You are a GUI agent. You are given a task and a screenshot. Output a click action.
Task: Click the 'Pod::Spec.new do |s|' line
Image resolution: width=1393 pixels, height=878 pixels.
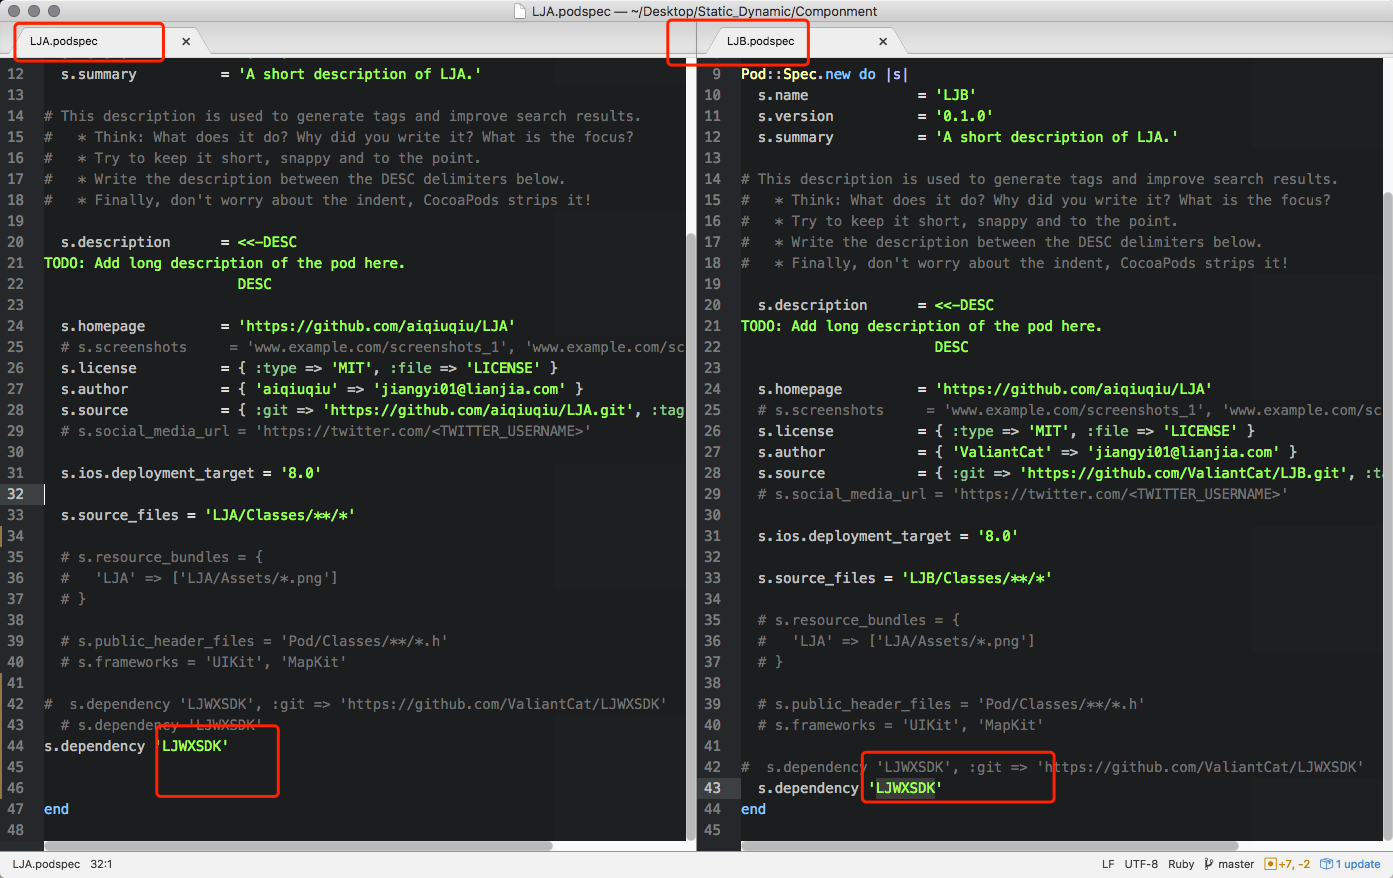(825, 74)
